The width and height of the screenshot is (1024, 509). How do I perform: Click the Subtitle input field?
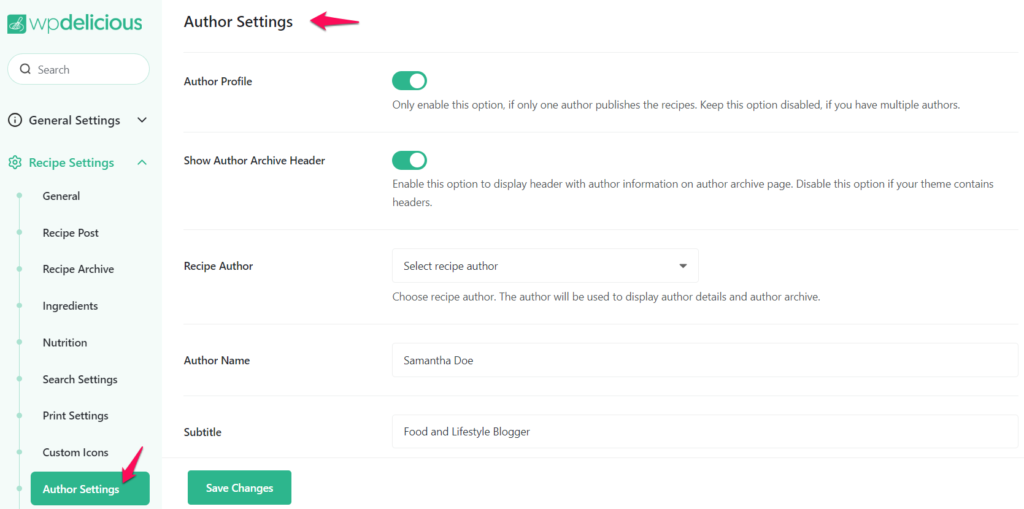705,431
